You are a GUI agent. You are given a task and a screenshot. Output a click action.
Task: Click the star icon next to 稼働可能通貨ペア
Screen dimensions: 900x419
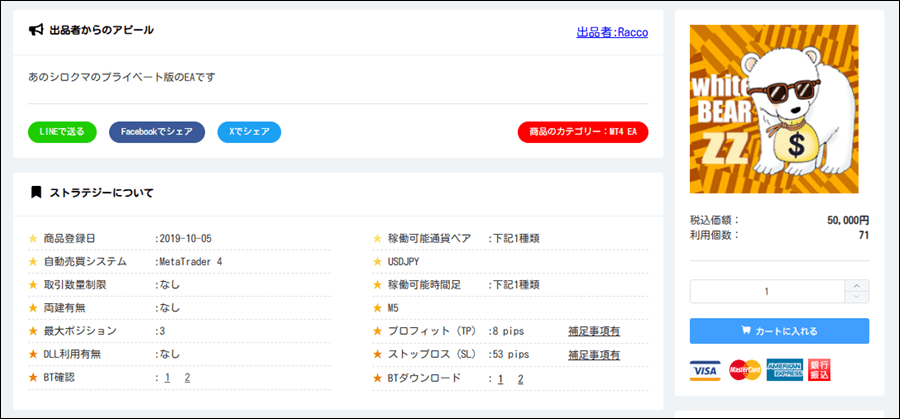[x=377, y=239]
